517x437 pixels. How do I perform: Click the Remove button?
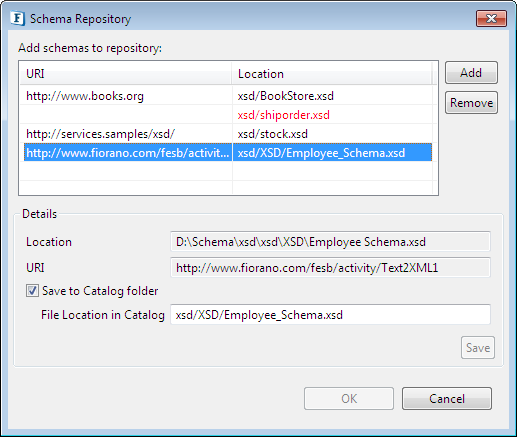pyautogui.click(x=471, y=103)
